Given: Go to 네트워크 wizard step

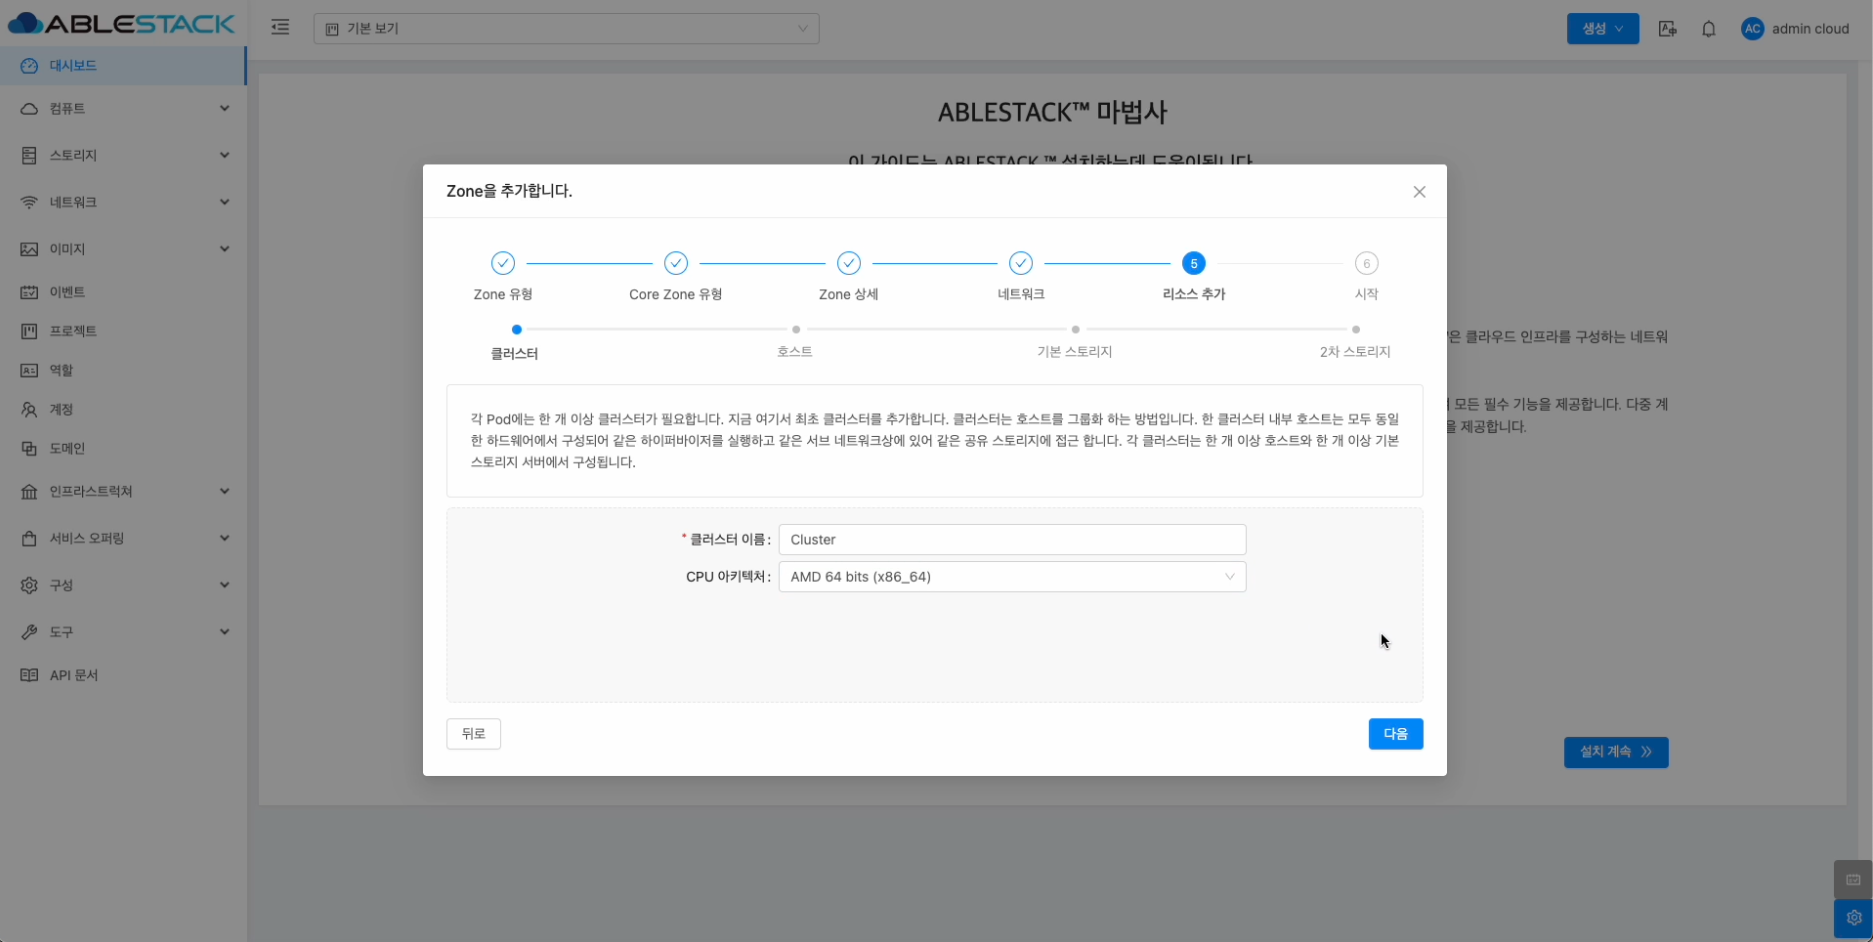Looking at the screenshot, I should [x=1021, y=275].
